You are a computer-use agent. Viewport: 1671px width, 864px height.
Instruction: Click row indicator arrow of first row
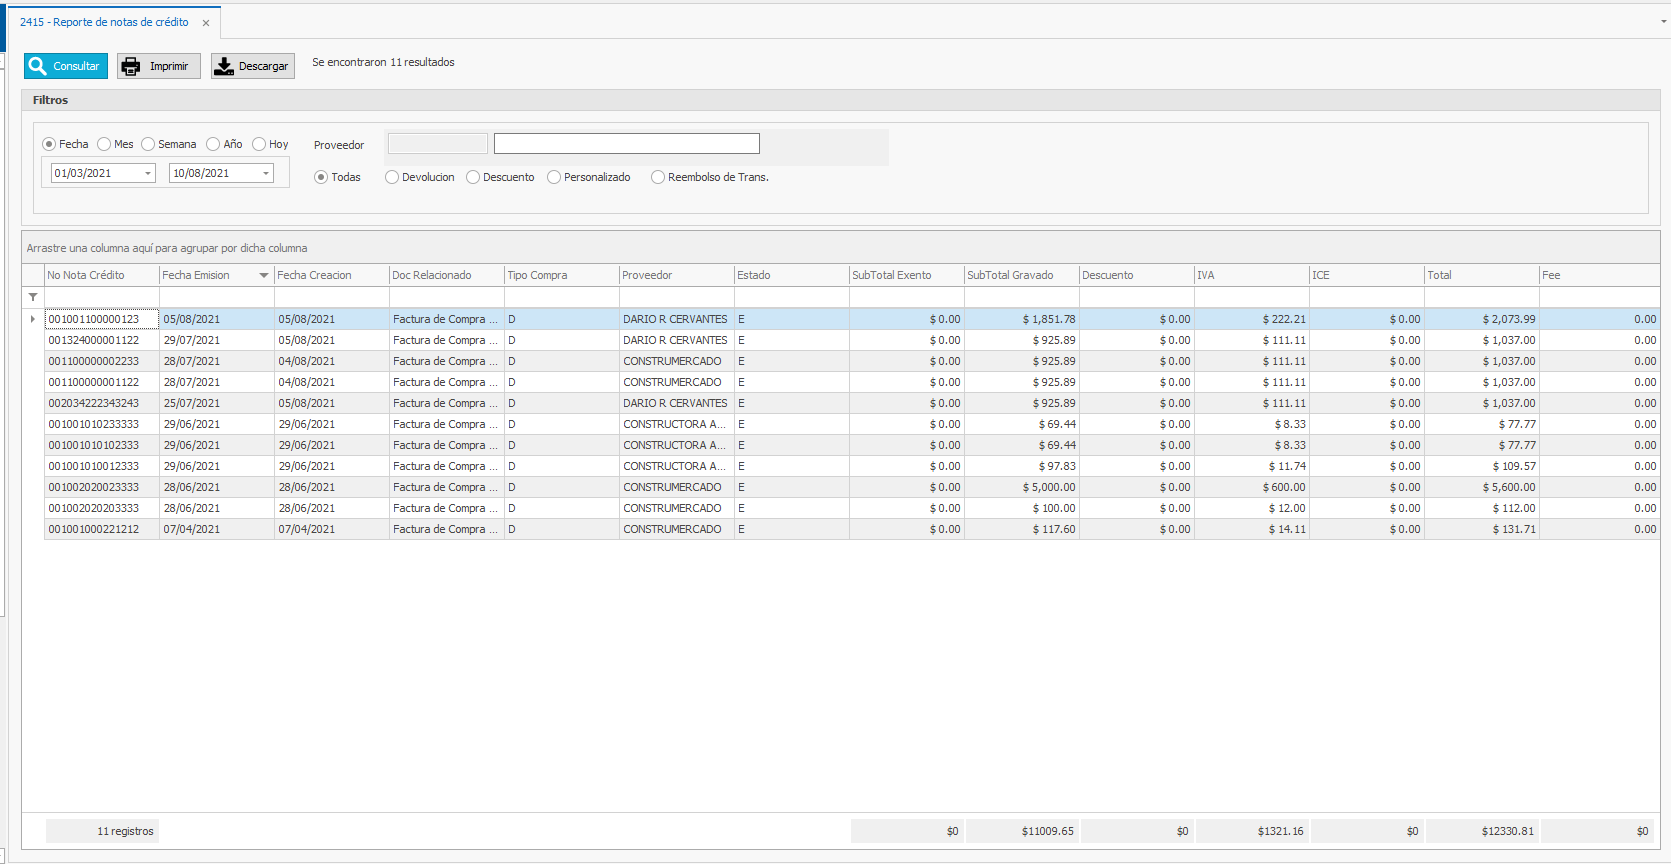pyautogui.click(x=33, y=319)
